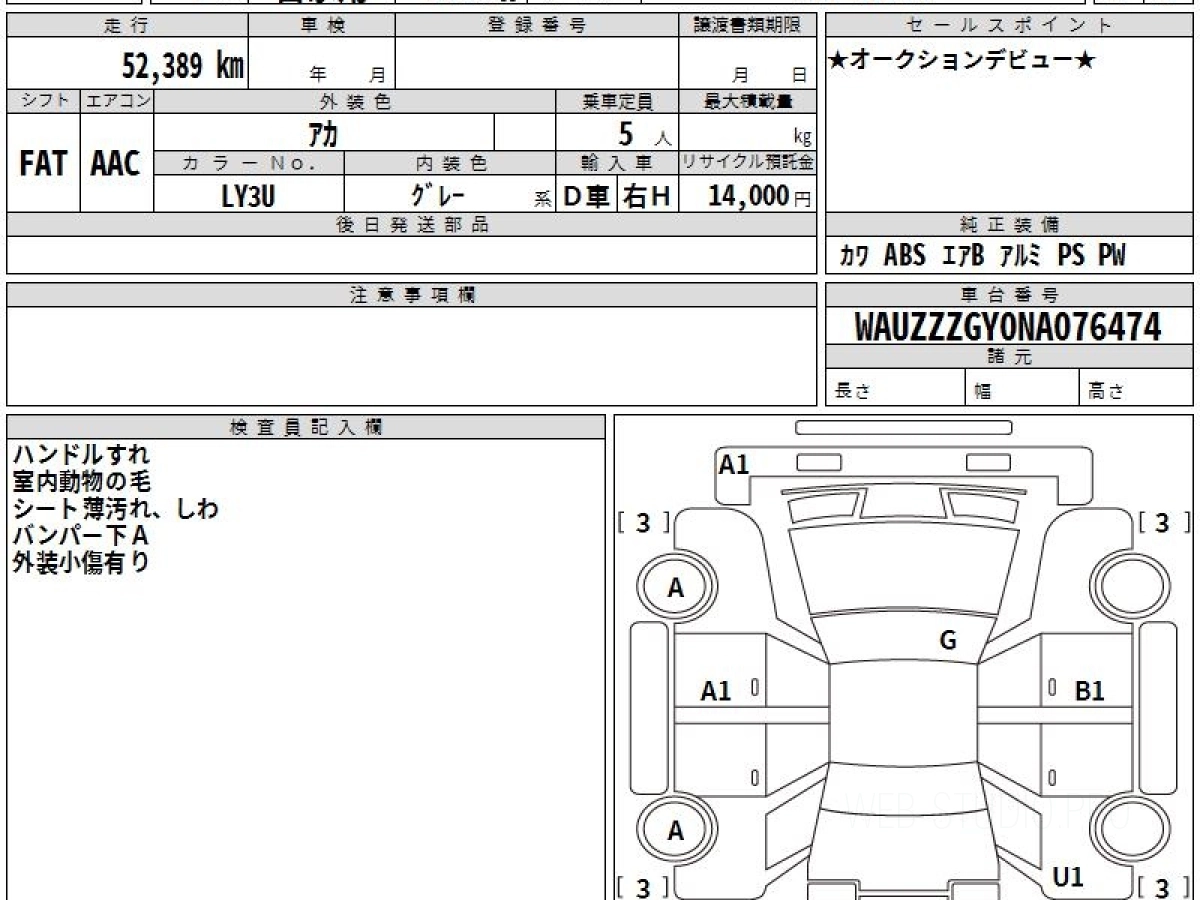Click the エアコン header cell
Image resolution: width=1200 pixels, height=900 pixels.
tap(117, 101)
